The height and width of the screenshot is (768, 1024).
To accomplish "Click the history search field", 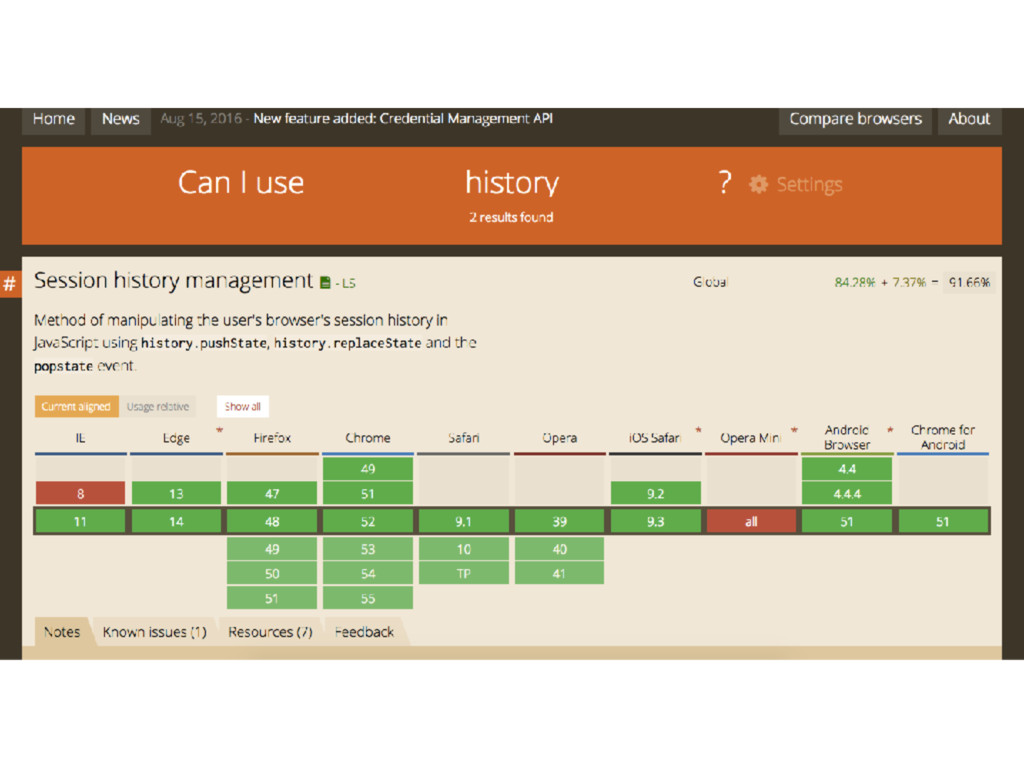I will 511,183.
